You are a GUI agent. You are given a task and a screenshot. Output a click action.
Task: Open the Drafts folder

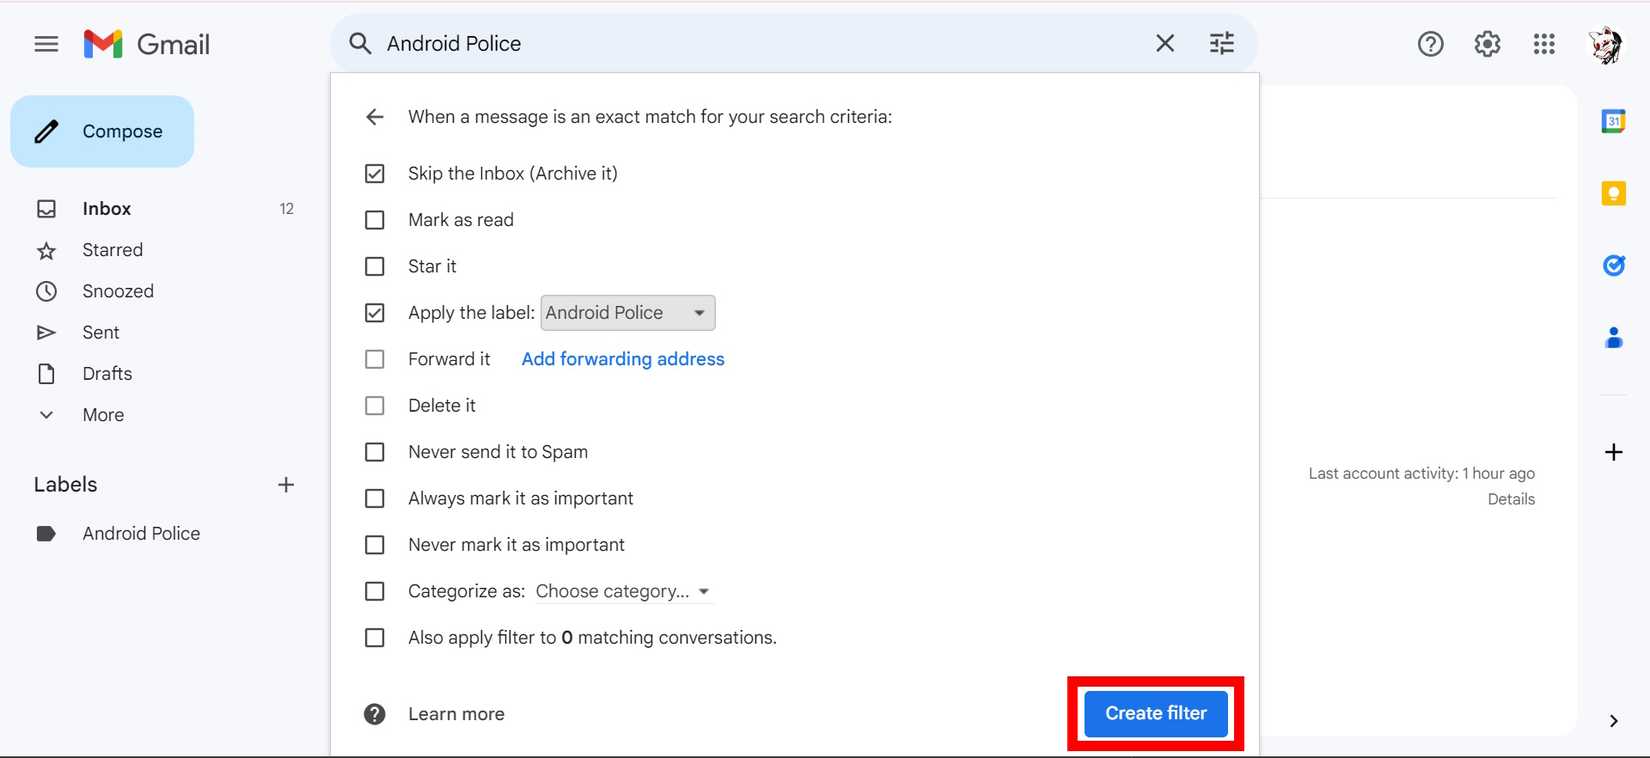[107, 374]
